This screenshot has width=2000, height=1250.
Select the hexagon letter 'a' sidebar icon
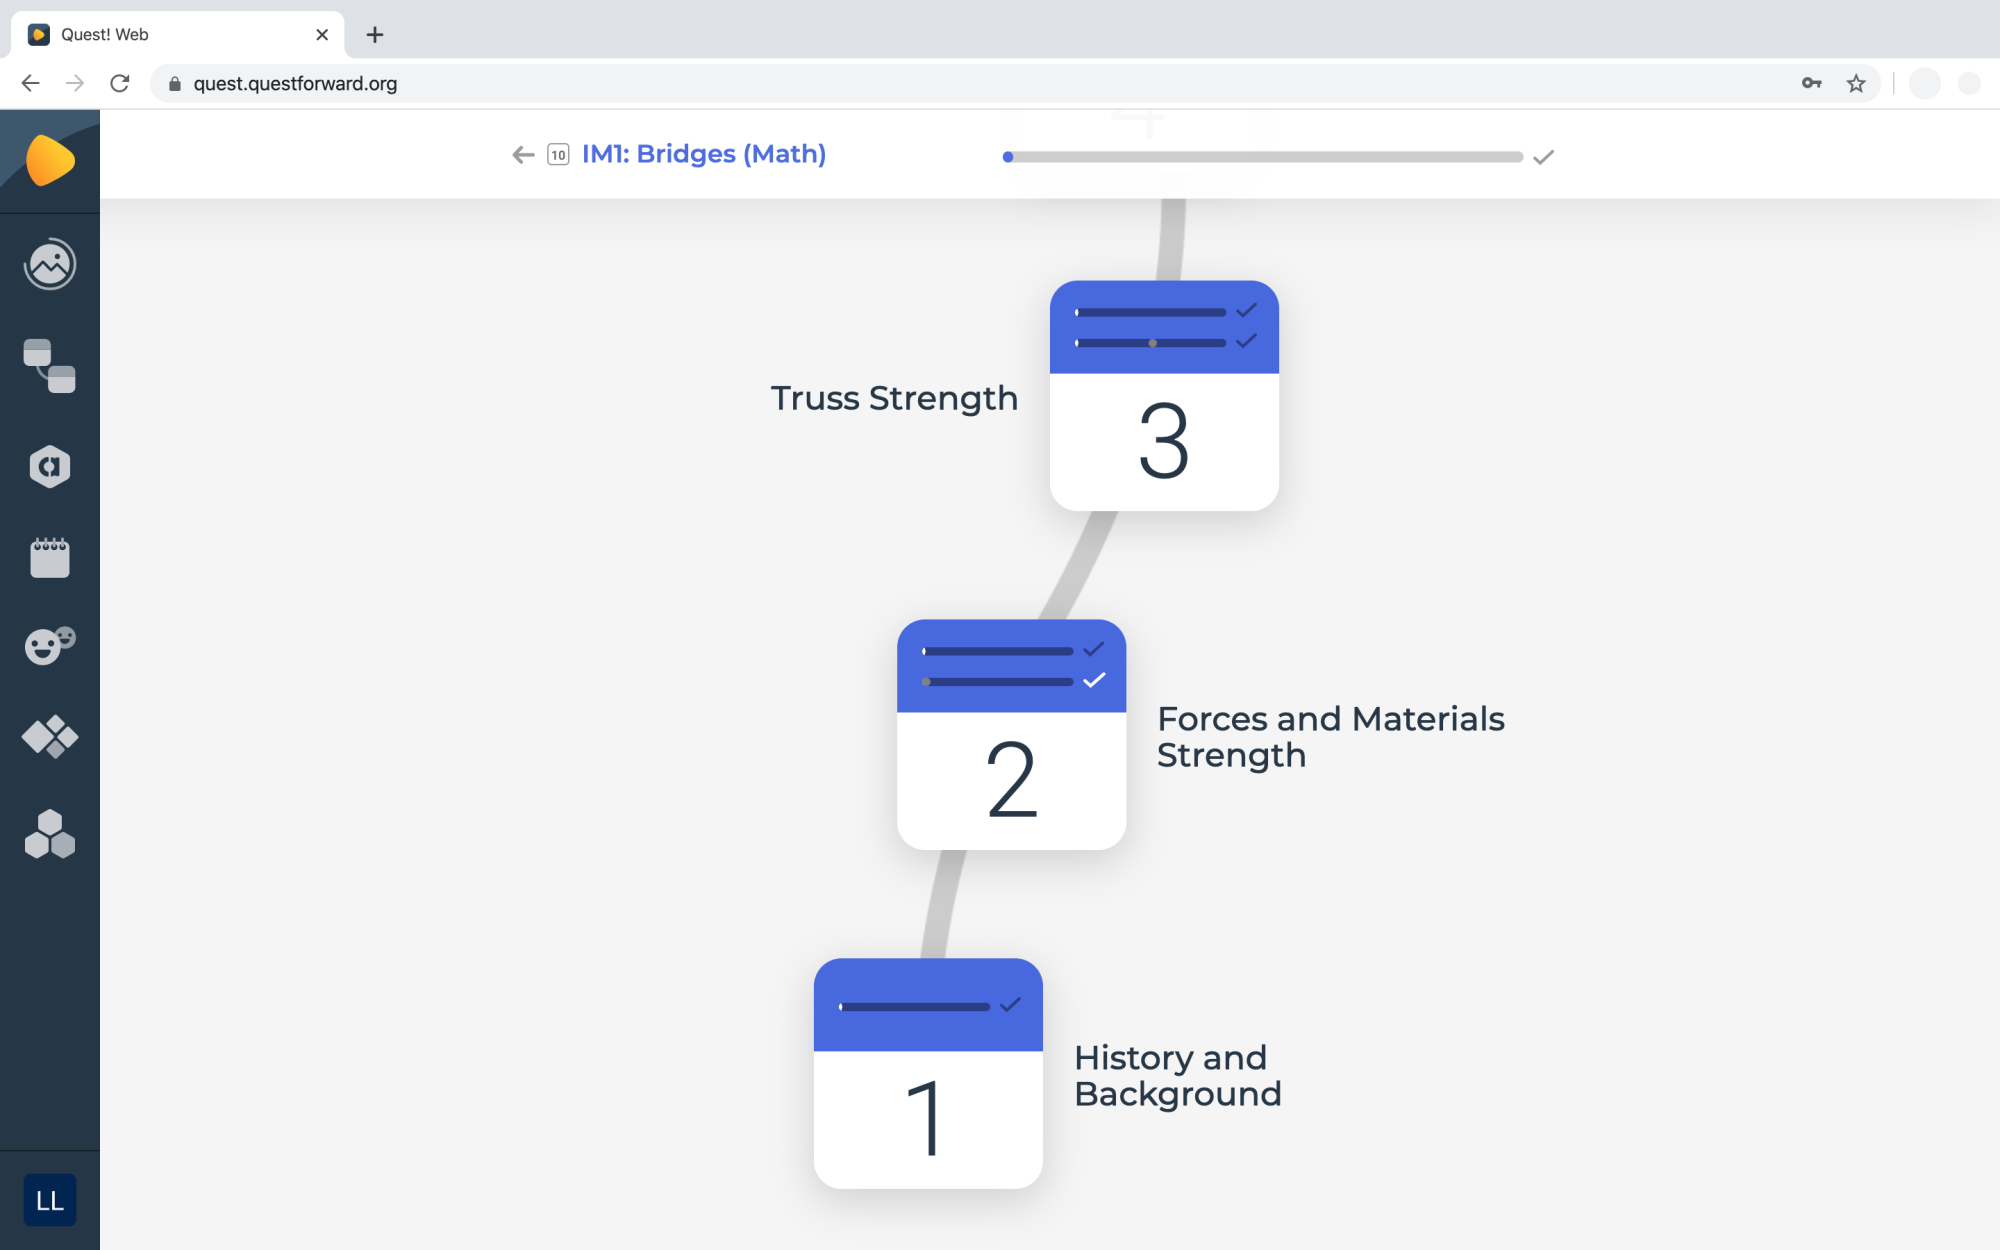[x=50, y=466]
